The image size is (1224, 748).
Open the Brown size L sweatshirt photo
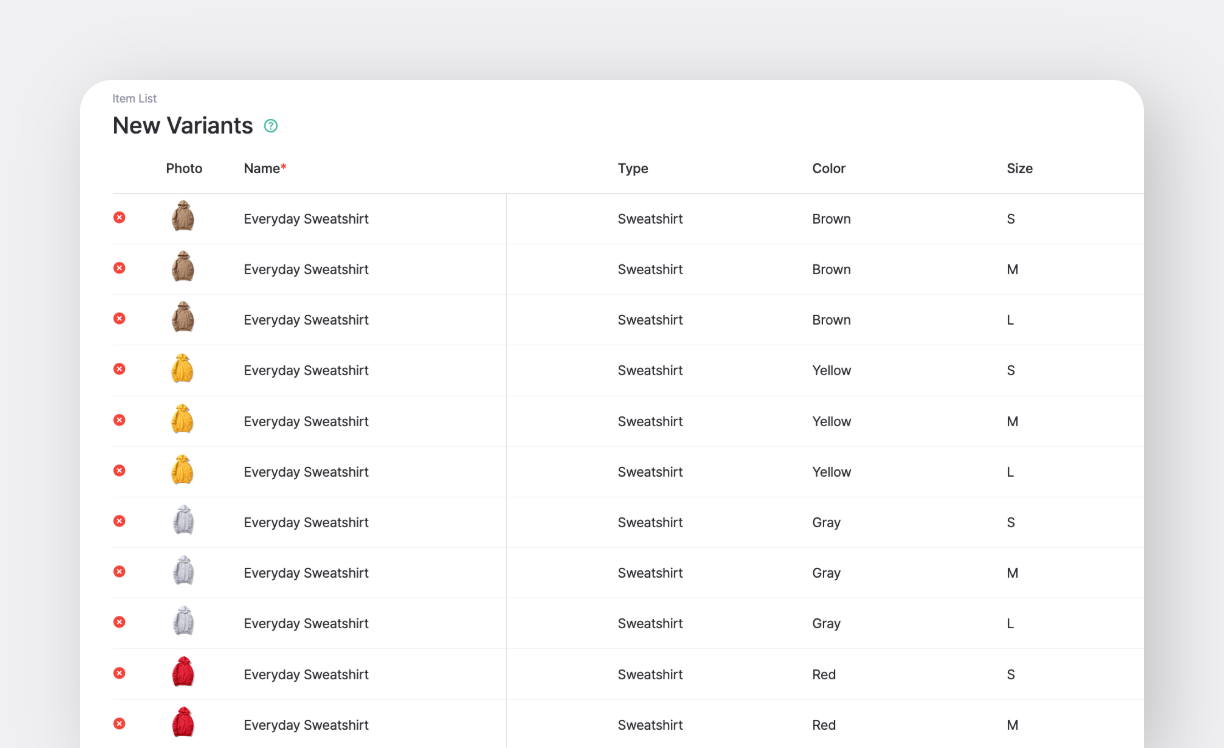click(x=182, y=318)
